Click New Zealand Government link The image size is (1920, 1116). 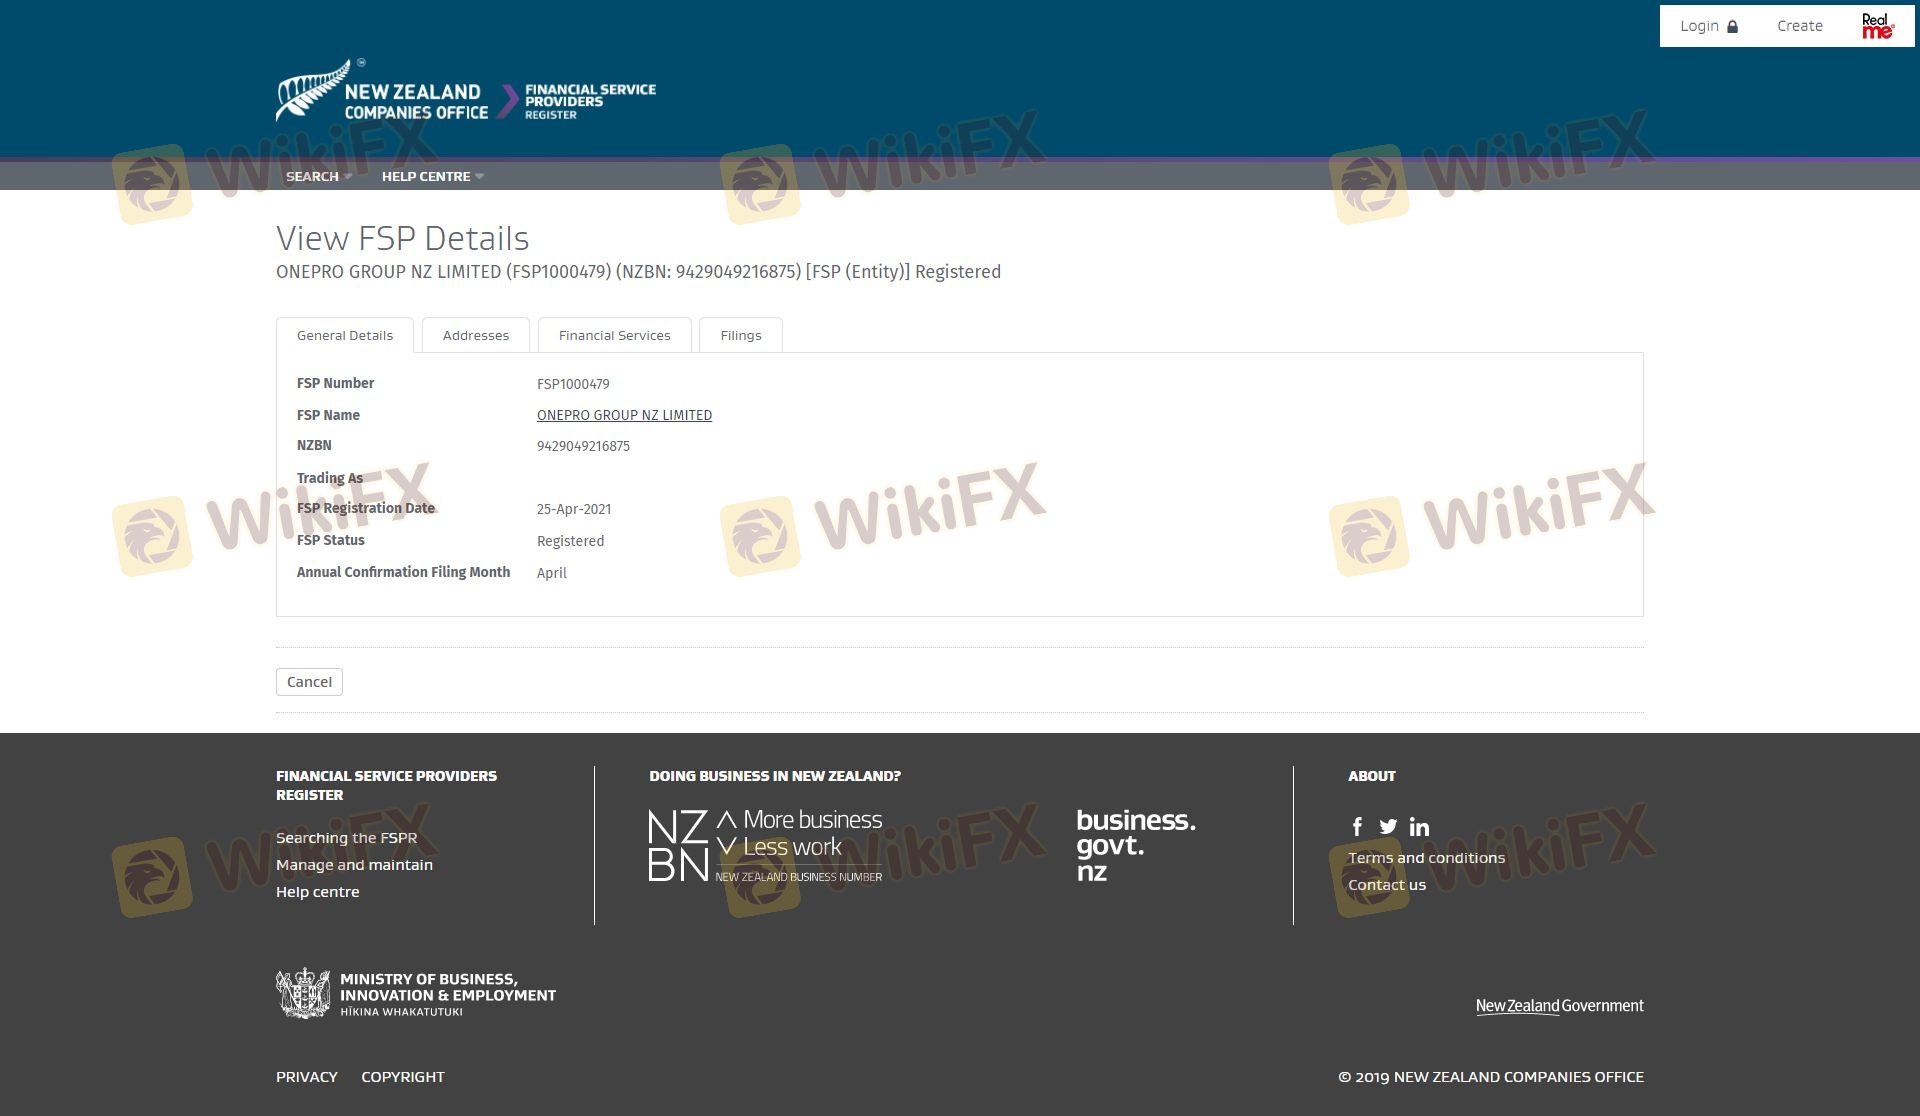1559,1006
